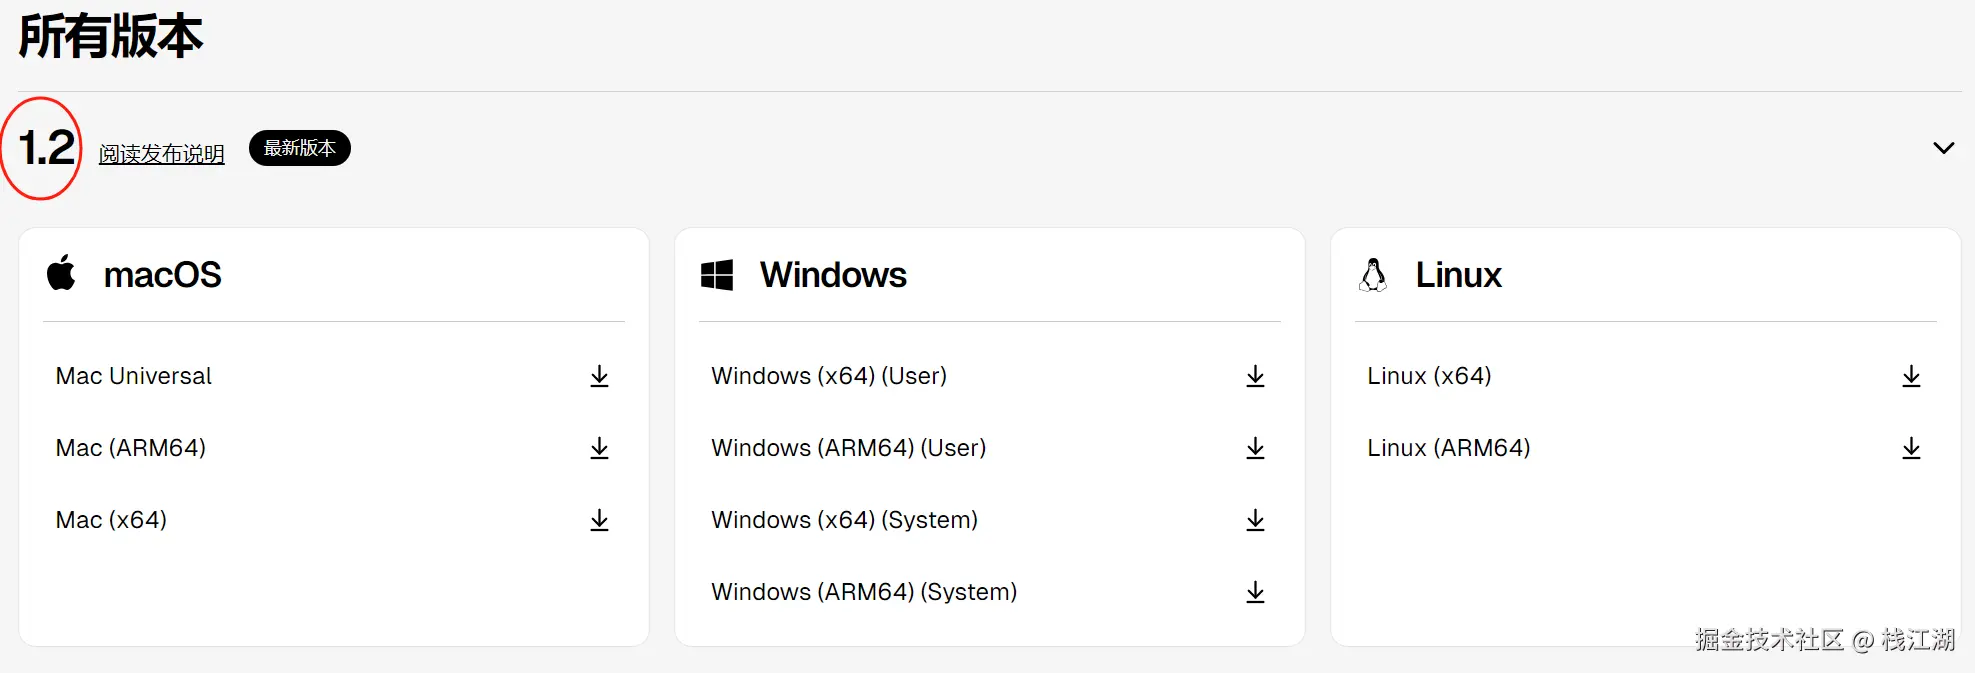The height and width of the screenshot is (673, 1975).
Task: Click the Linux penguin icon
Action: click(x=1373, y=275)
